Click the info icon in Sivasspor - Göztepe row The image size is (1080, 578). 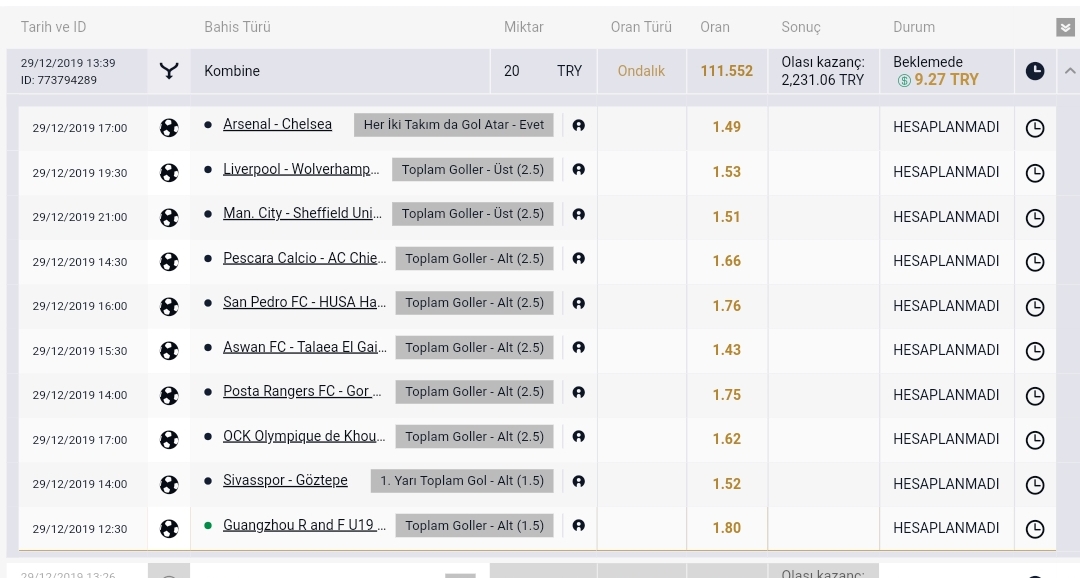tap(579, 480)
